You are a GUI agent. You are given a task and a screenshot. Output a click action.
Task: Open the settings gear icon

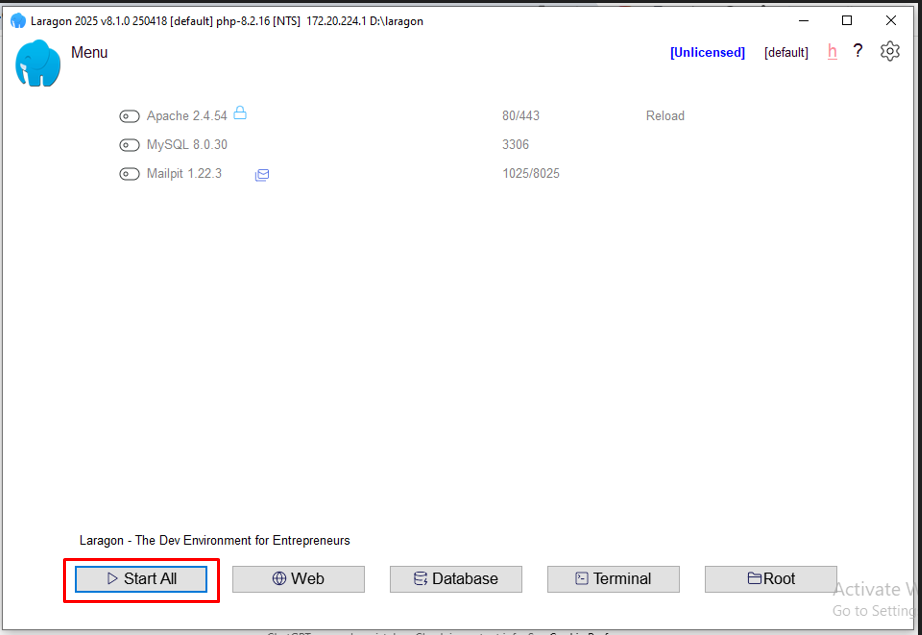coord(889,51)
